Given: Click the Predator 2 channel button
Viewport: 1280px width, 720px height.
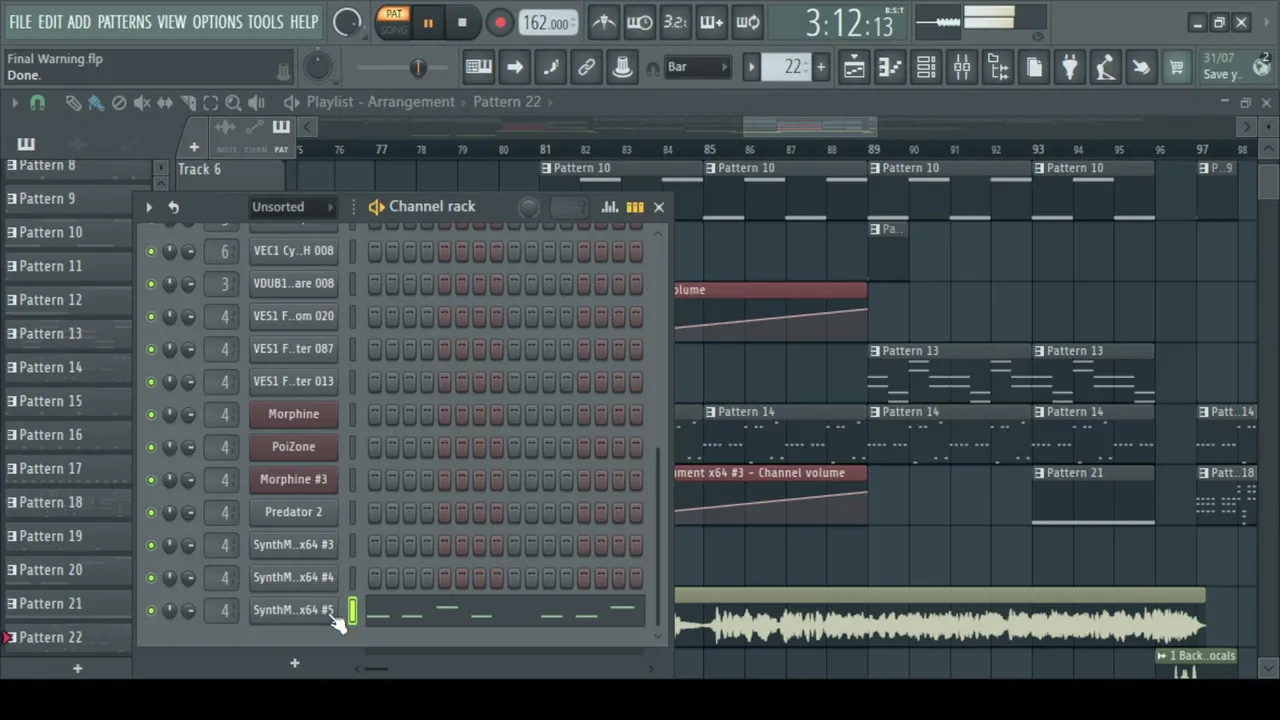Looking at the screenshot, I should (x=293, y=512).
